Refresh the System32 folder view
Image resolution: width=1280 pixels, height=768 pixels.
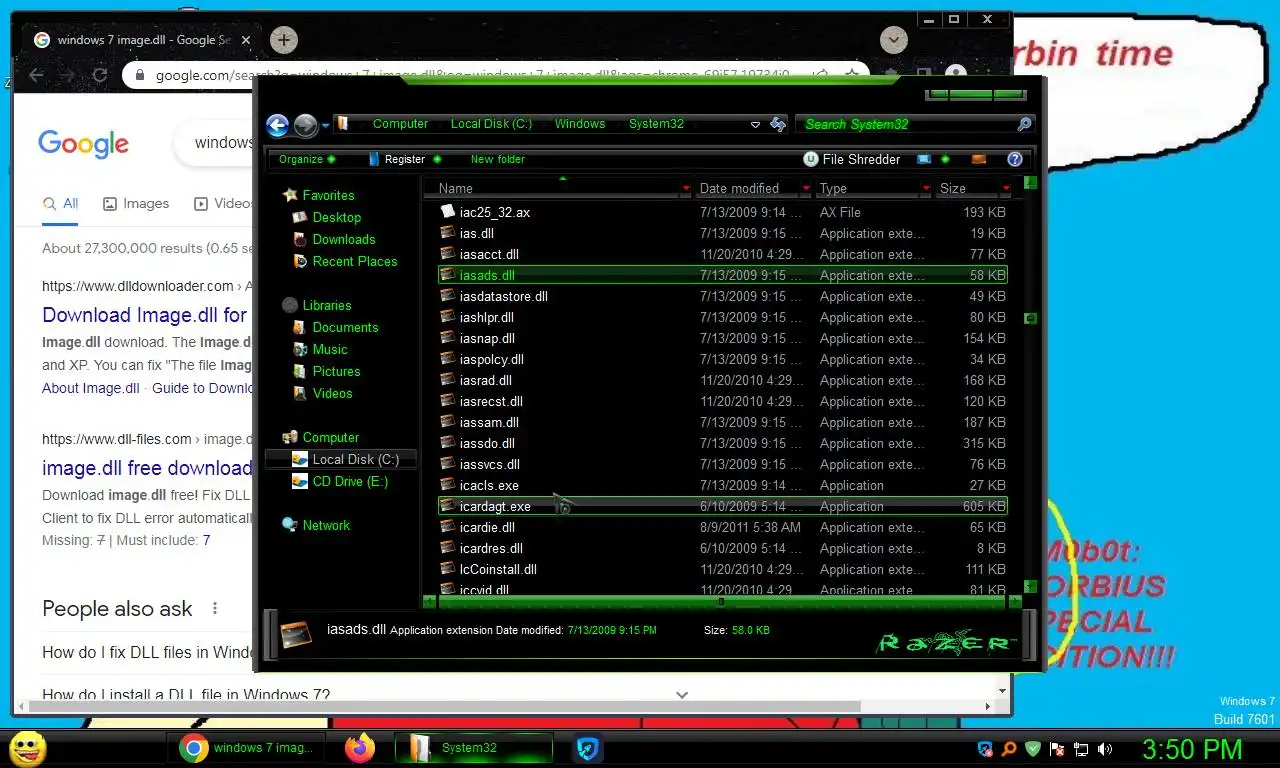tap(778, 125)
